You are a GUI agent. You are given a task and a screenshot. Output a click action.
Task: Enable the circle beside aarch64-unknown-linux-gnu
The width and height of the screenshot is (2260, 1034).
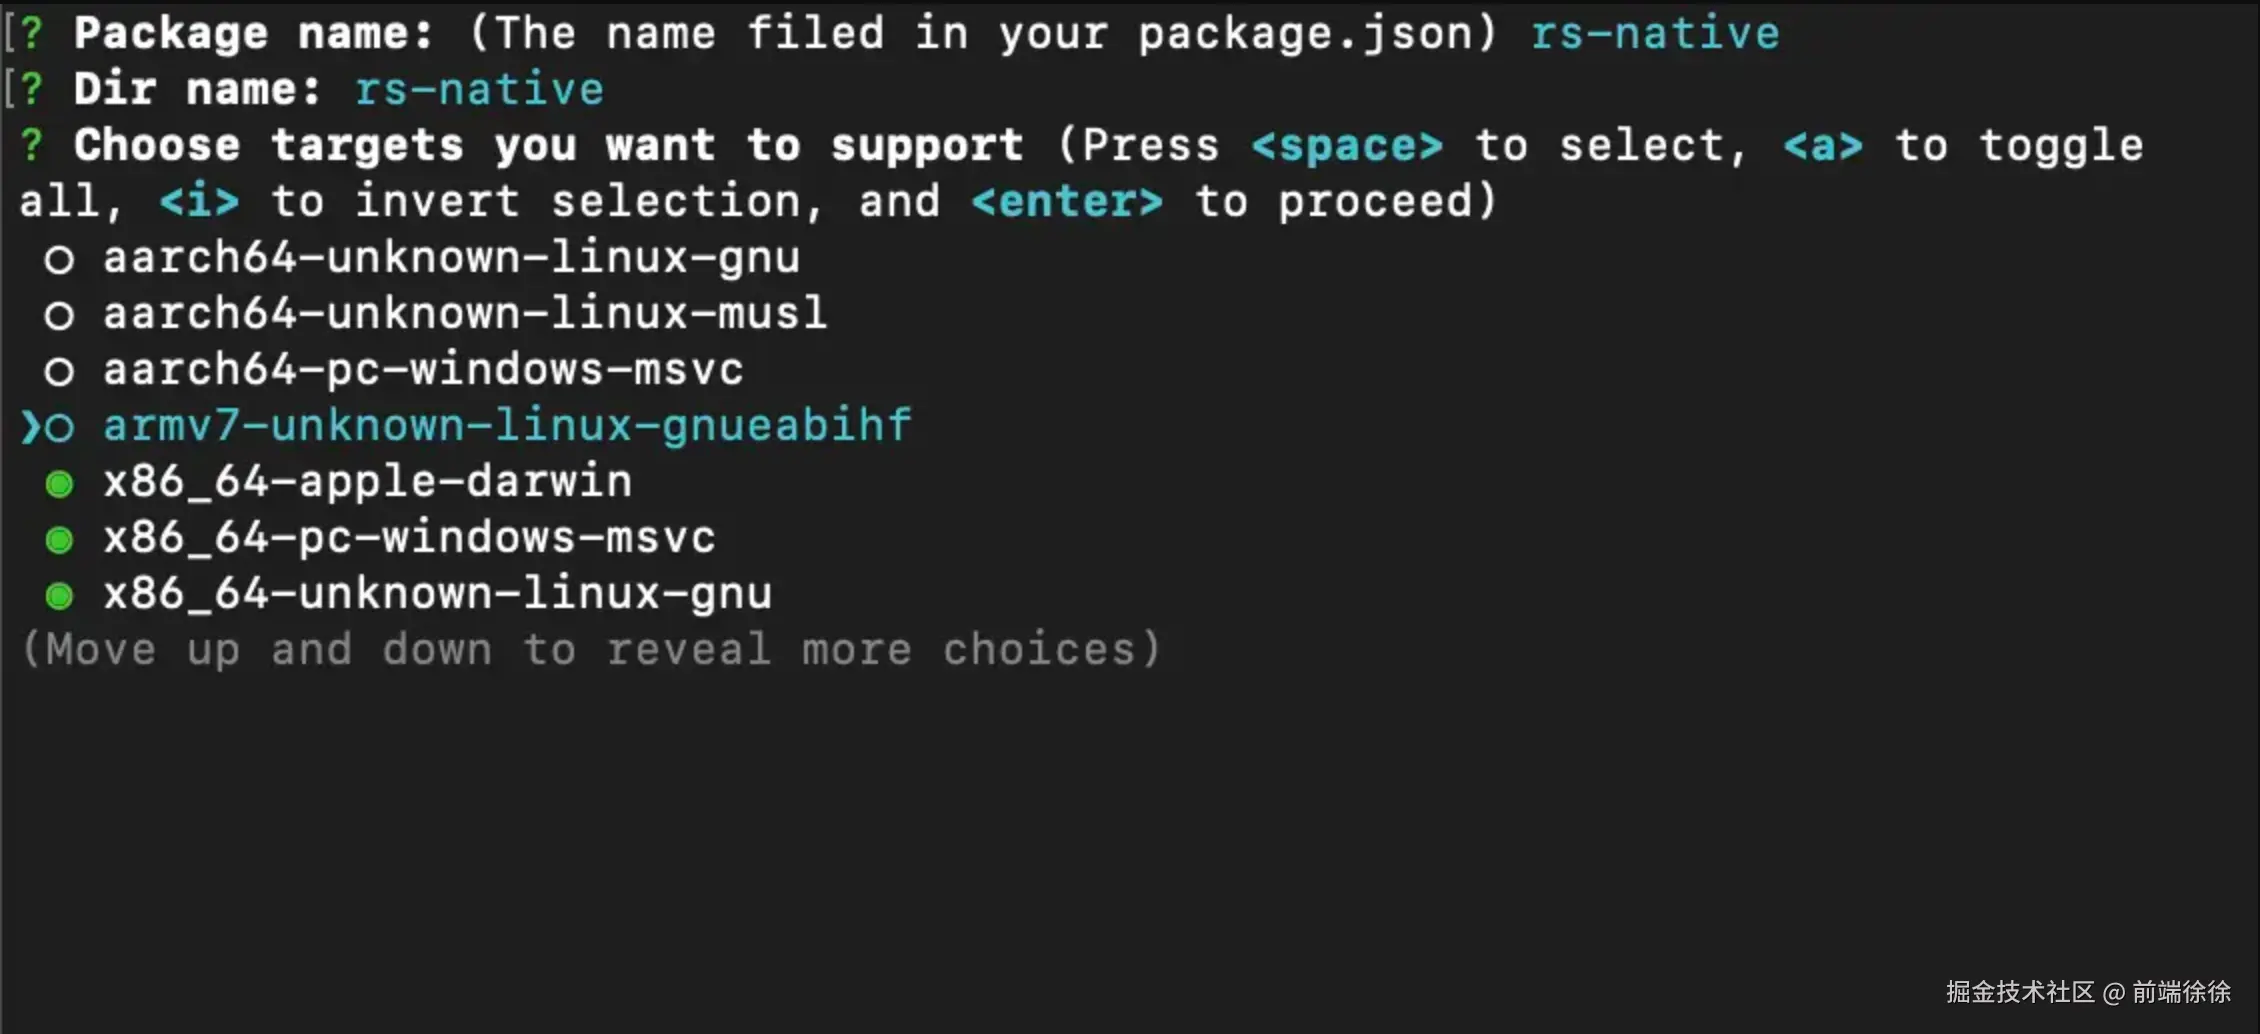click(60, 260)
